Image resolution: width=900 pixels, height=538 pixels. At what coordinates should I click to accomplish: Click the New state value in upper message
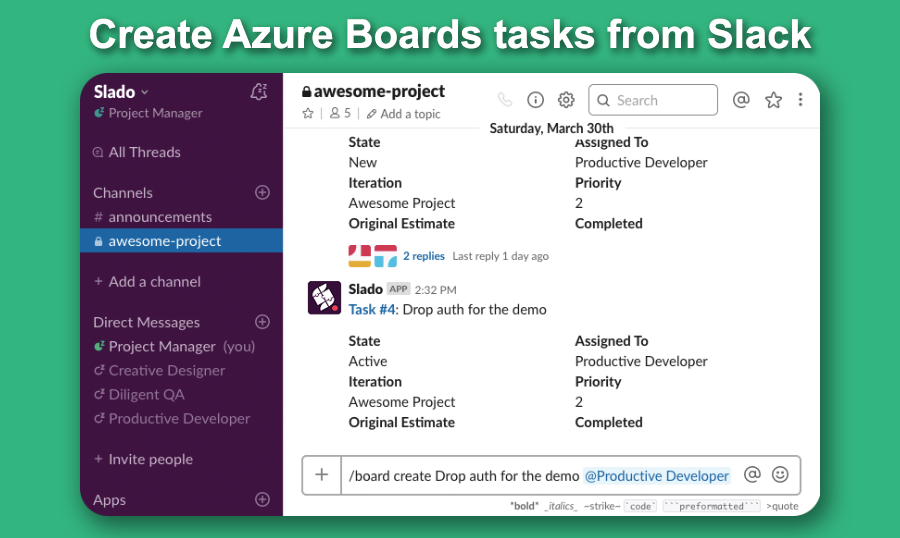tap(363, 162)
